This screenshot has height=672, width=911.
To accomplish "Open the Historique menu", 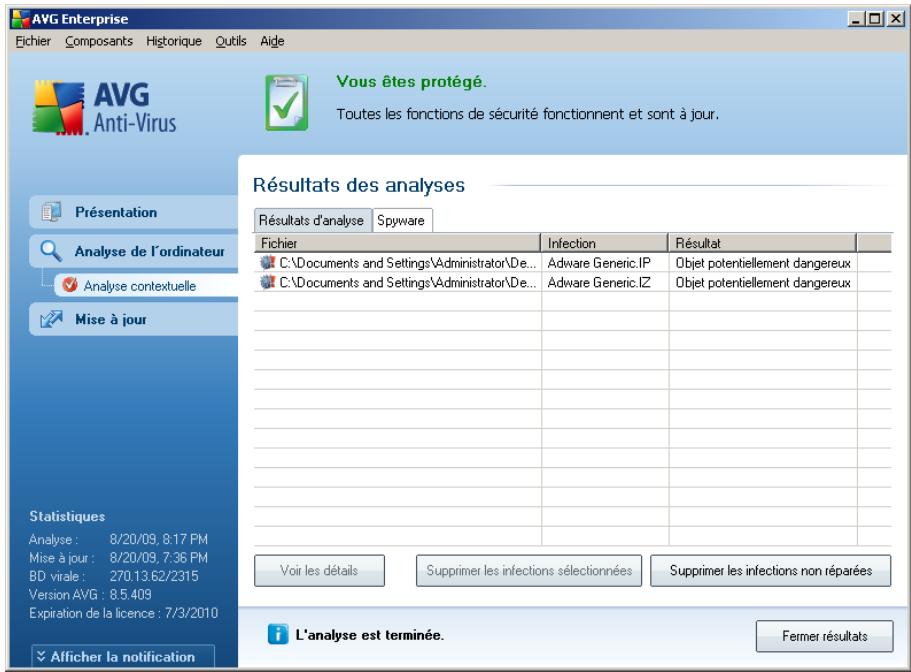I will click(174, 41).
